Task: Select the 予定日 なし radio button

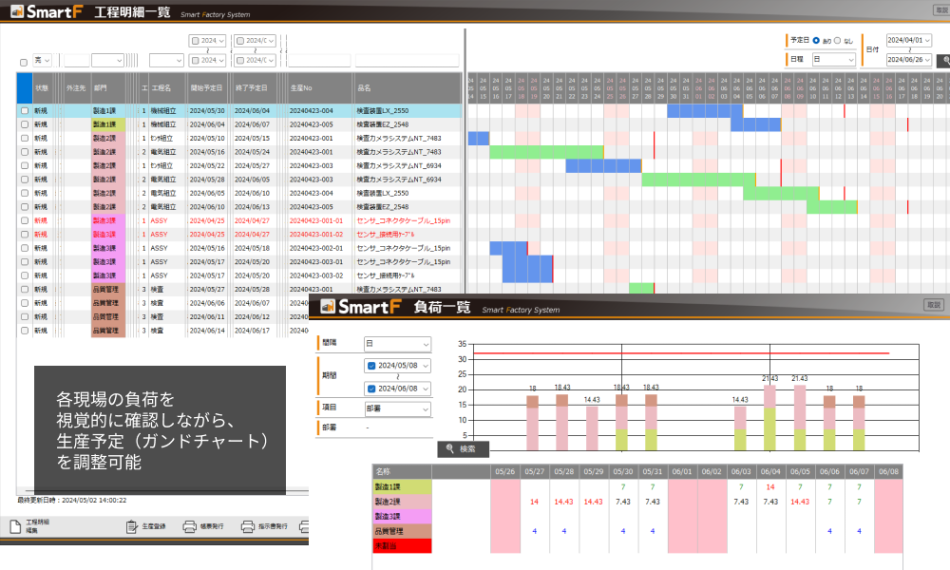Action: pos(837,41)
